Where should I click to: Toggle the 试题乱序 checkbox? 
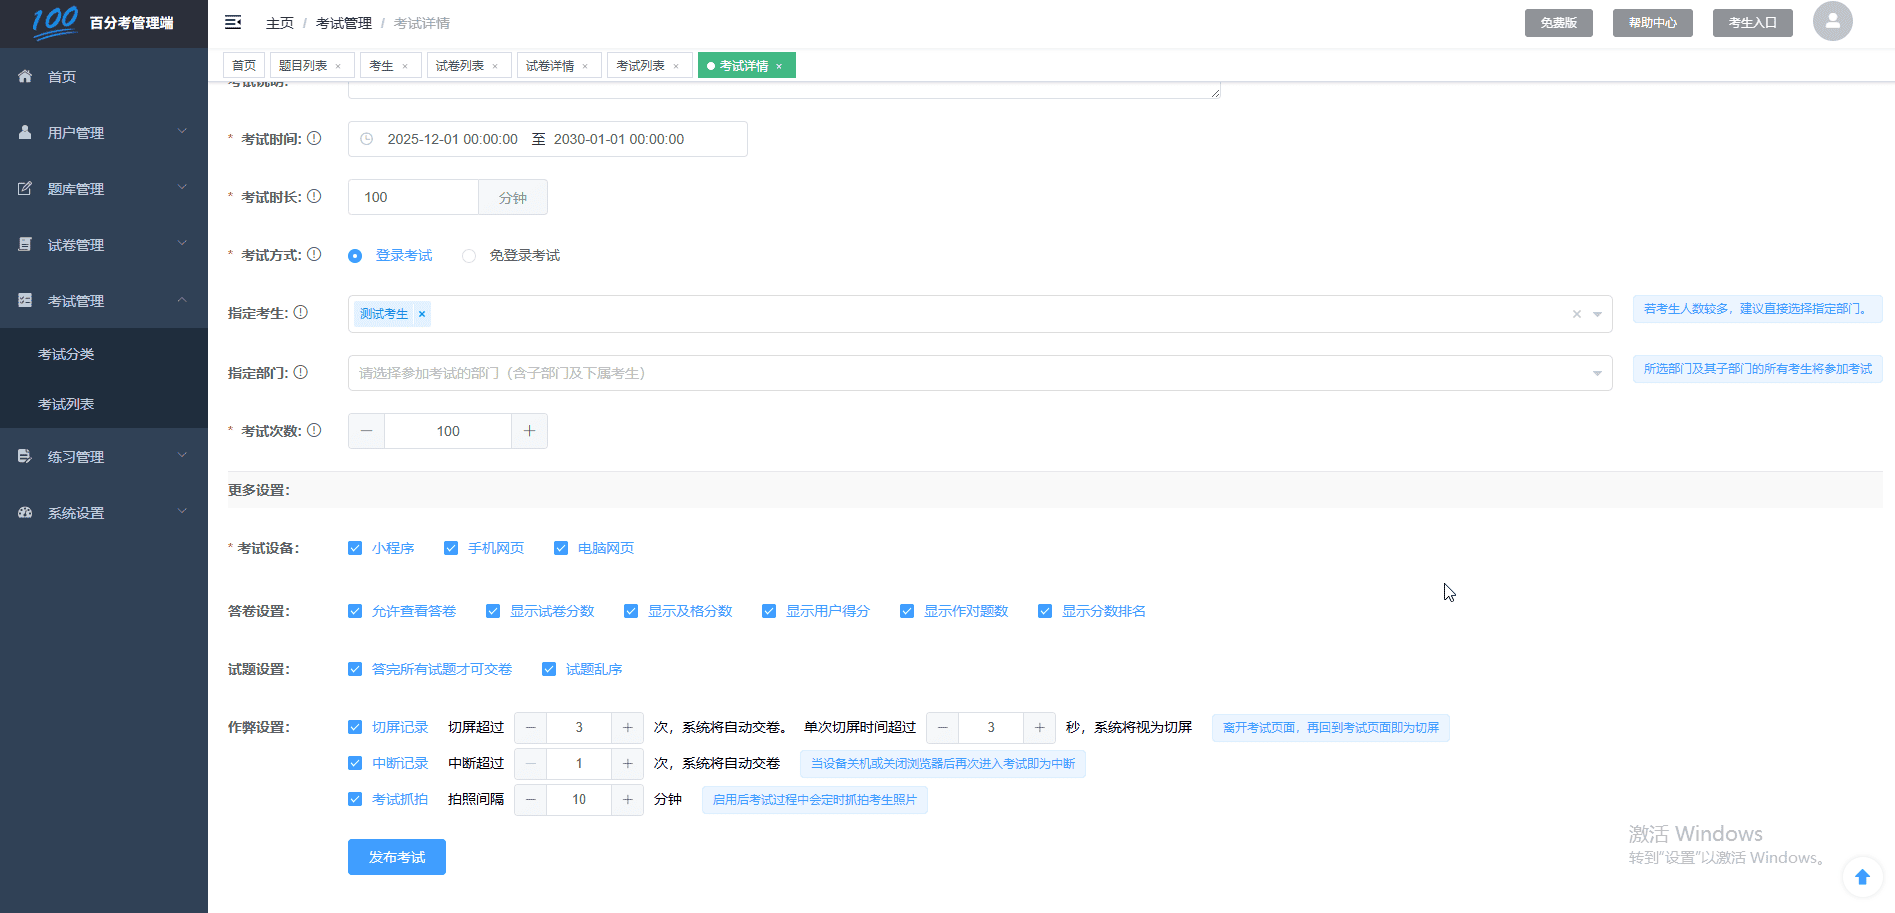coord(549,669)
